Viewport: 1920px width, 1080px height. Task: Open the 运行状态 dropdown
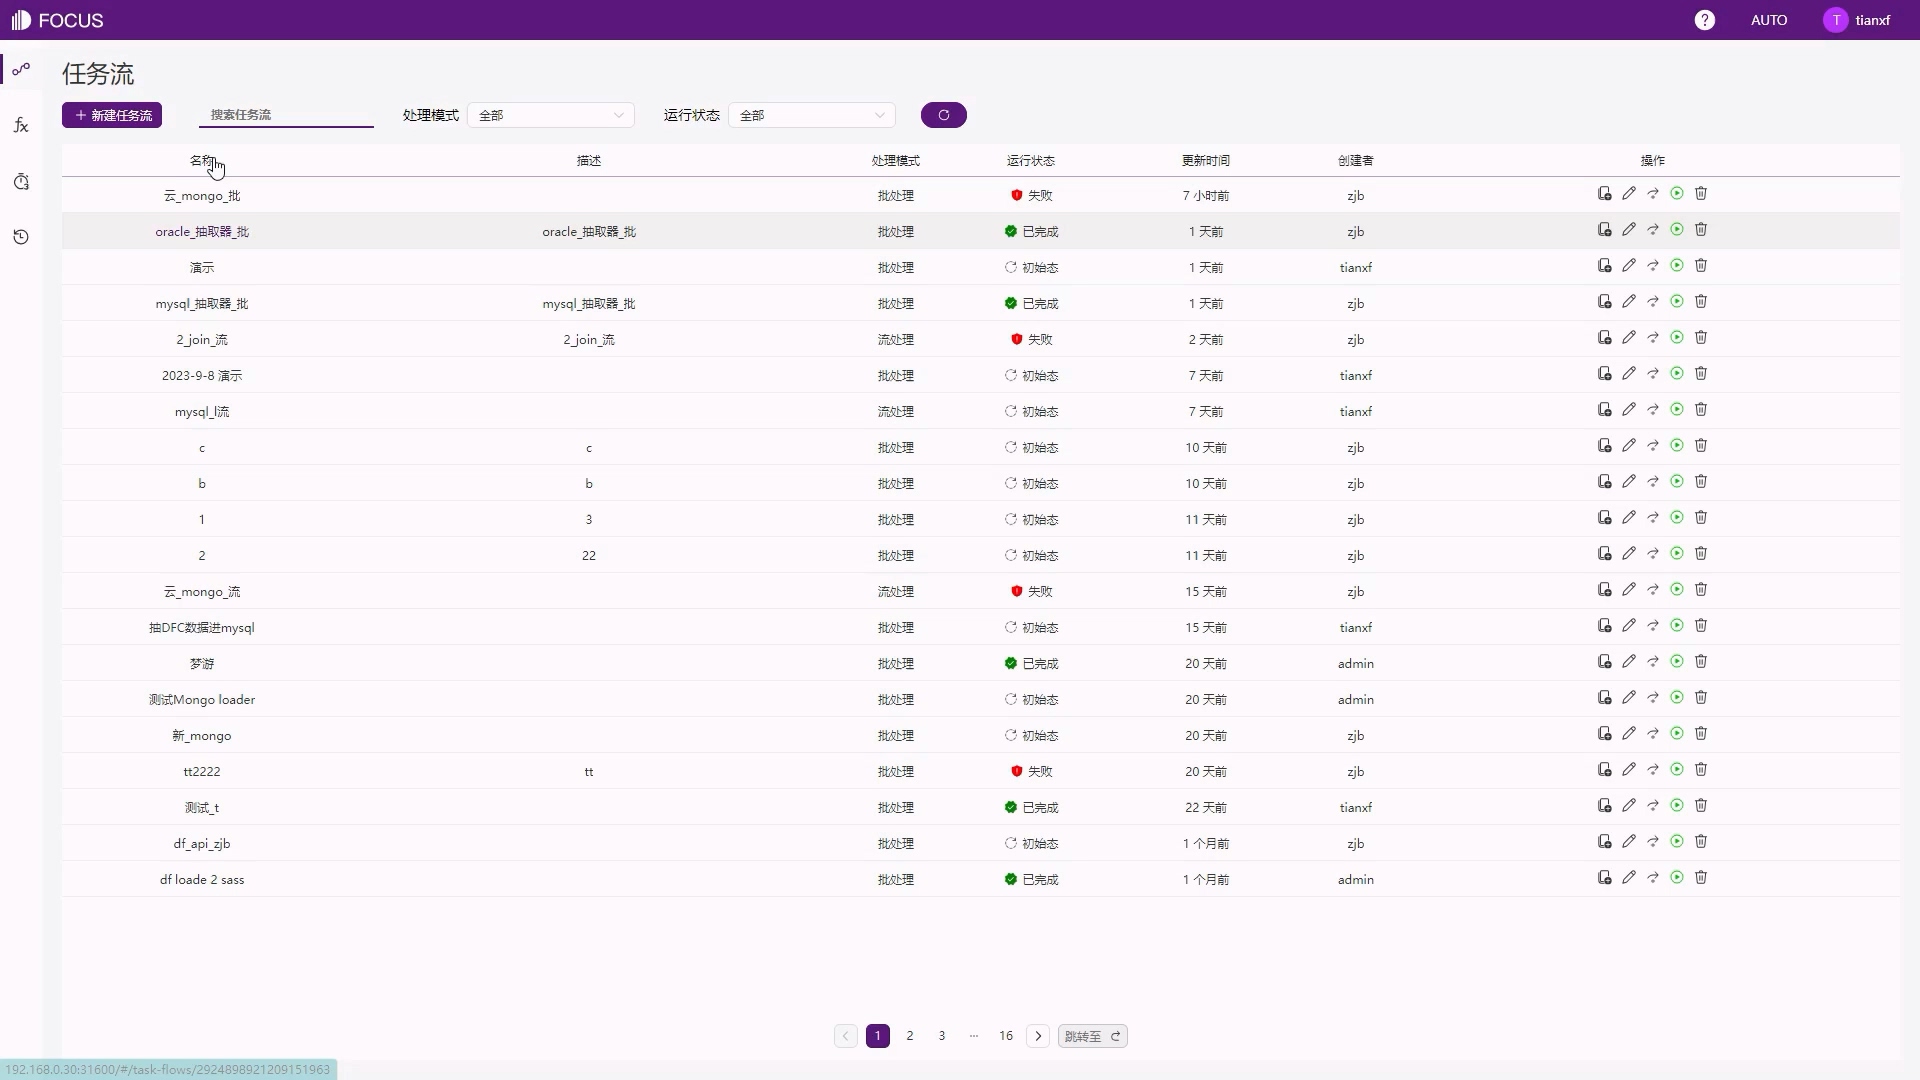pyautogui.click(x=812, y=116)
